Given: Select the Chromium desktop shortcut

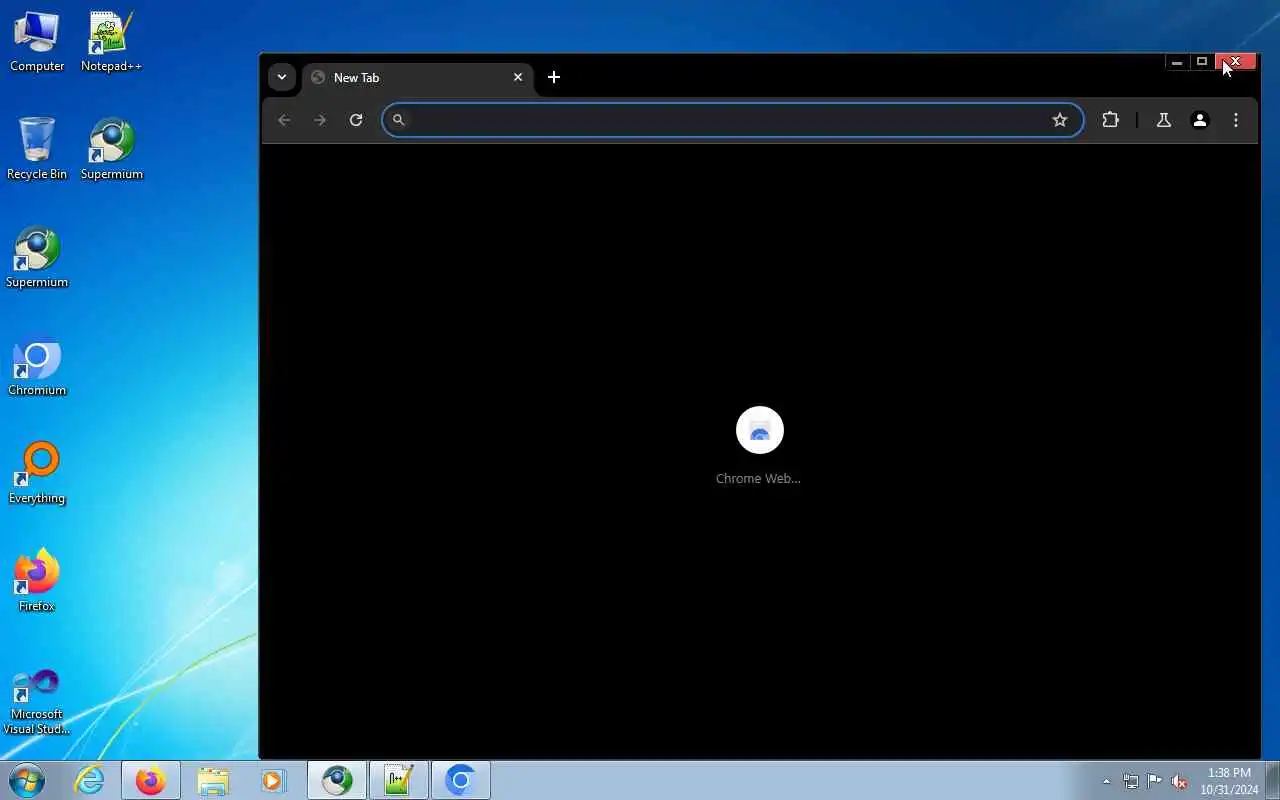Looking at the screenshot, I should 37,365.
